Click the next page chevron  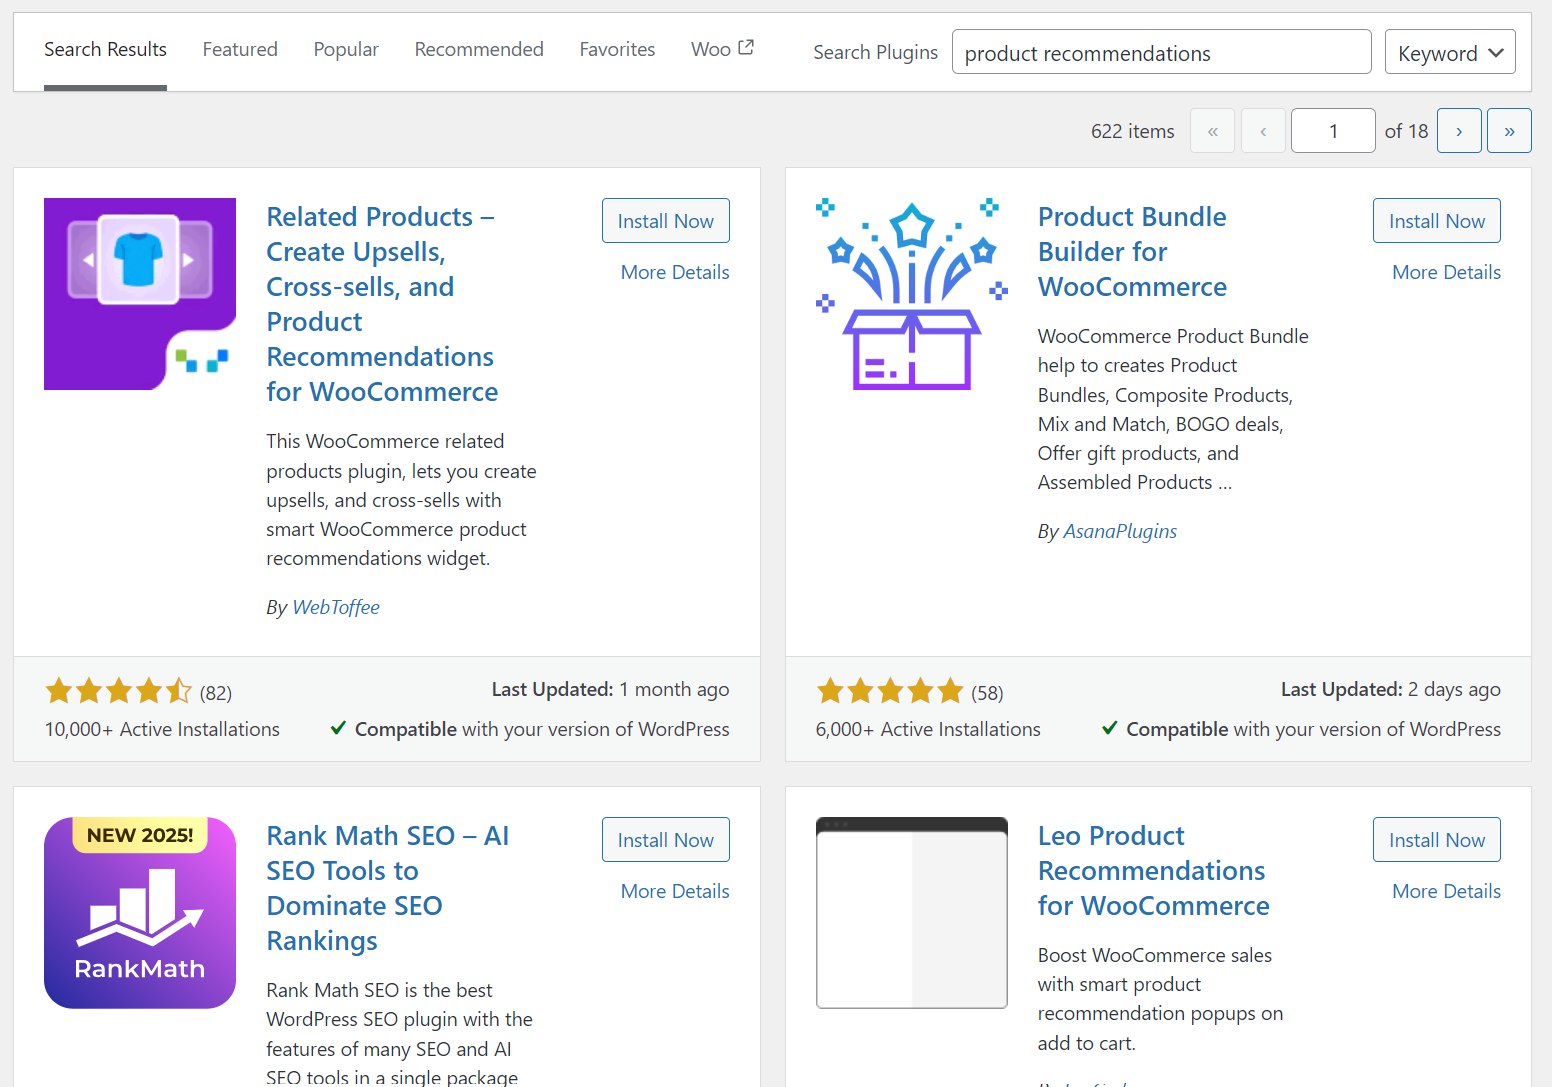(1459, 130)
